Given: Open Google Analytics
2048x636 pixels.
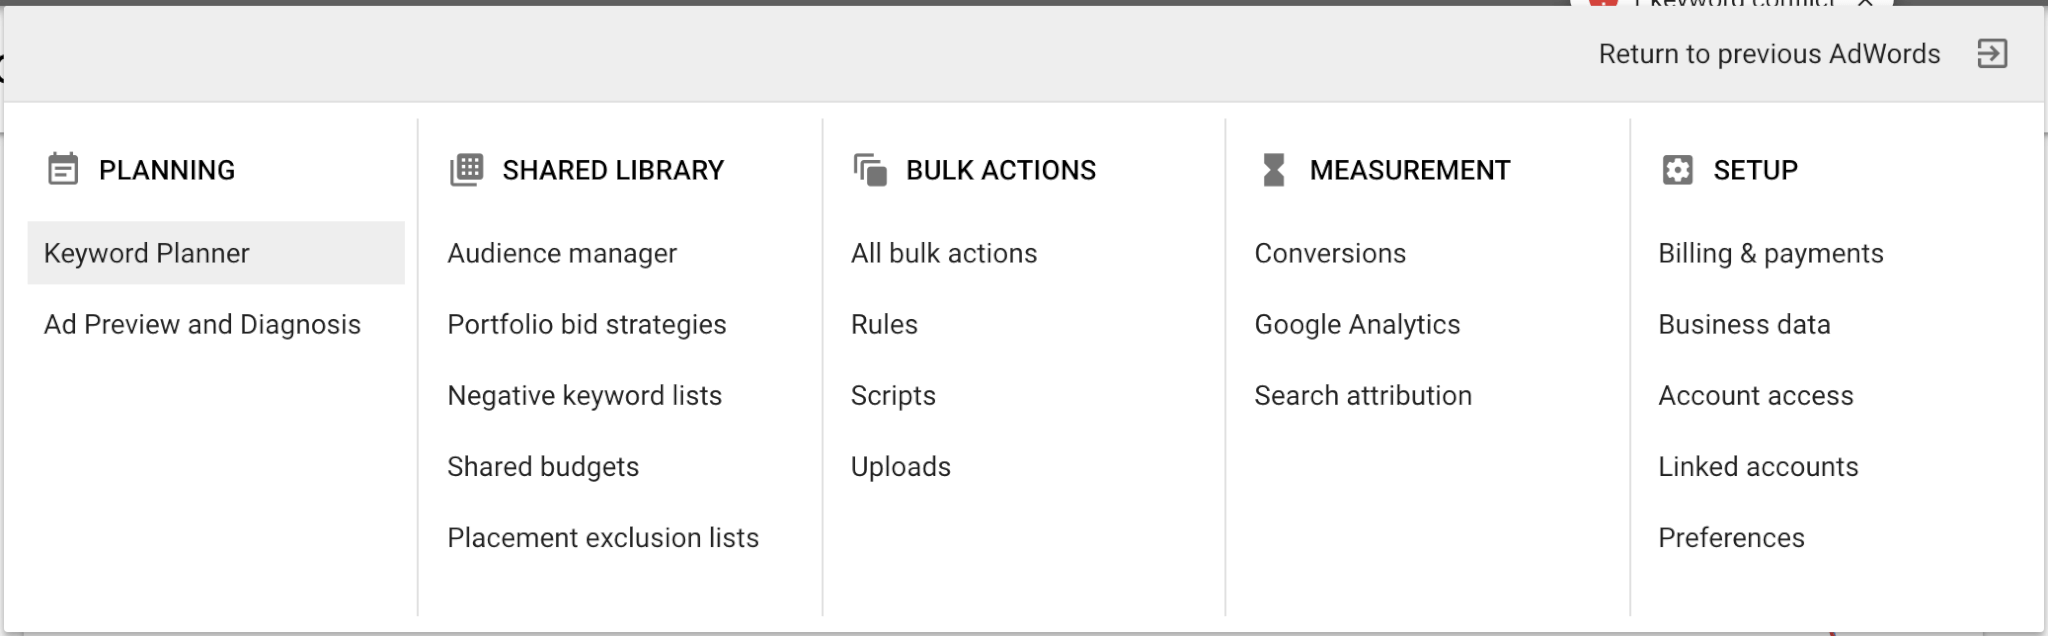Looking at the screenshot, I should pyautogui.click(x=1357, y=324).
